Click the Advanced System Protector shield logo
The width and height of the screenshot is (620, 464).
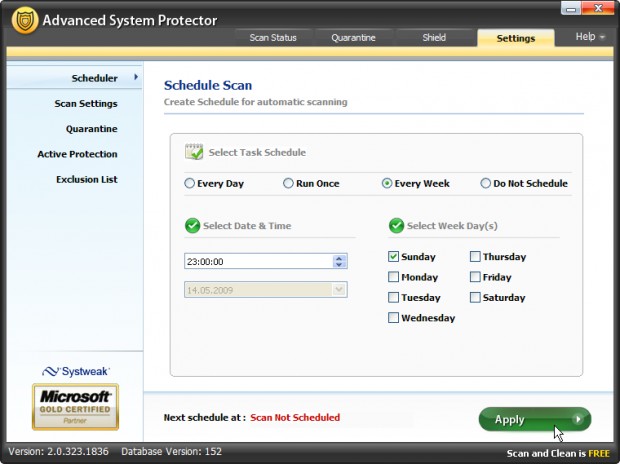click(x=25, y=20)
